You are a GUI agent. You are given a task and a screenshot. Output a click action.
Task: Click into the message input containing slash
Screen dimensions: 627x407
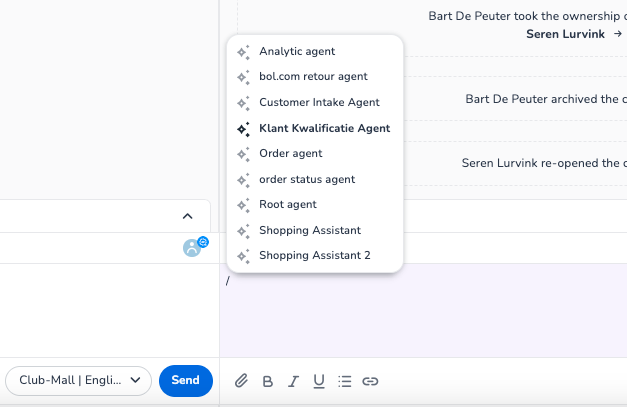[420, 310]
